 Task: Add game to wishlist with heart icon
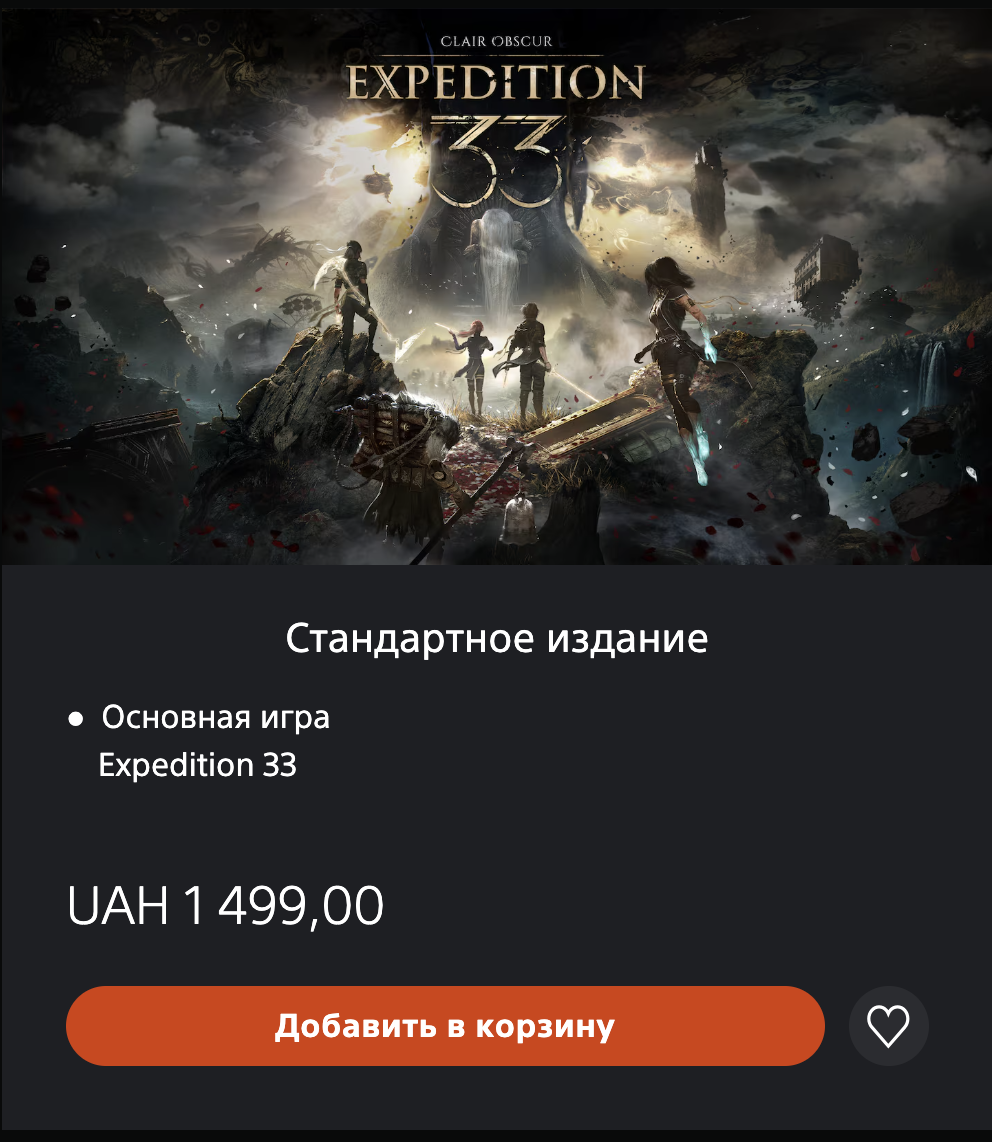(x=888, y=1025)
